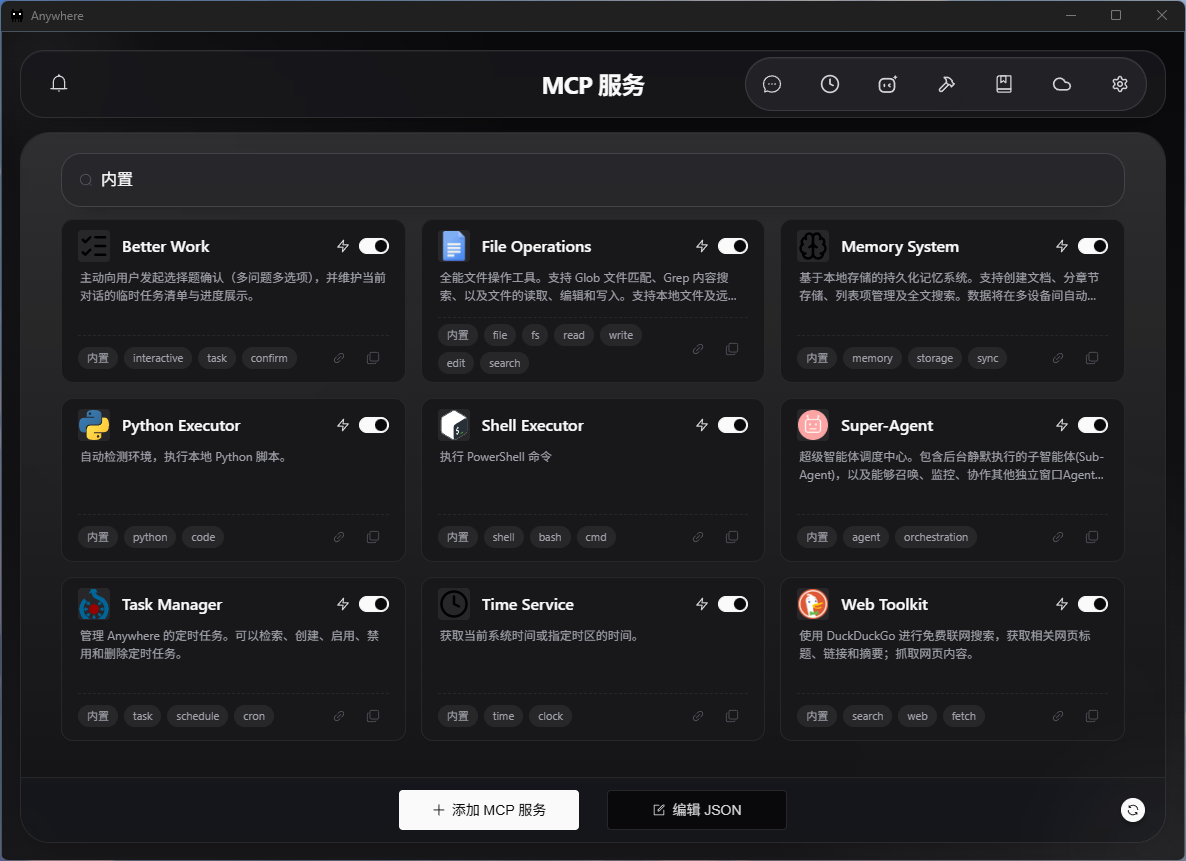Viewport: 1186px width, 861px height.
Task: Disable the Task Manager toggle
Action: point(374,604)
